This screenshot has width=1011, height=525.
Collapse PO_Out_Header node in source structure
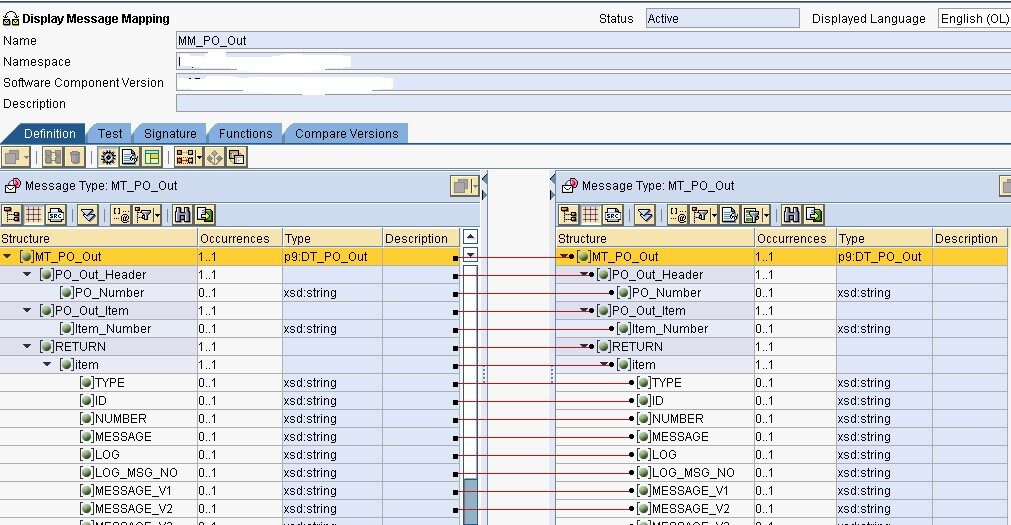coord(28,275)
